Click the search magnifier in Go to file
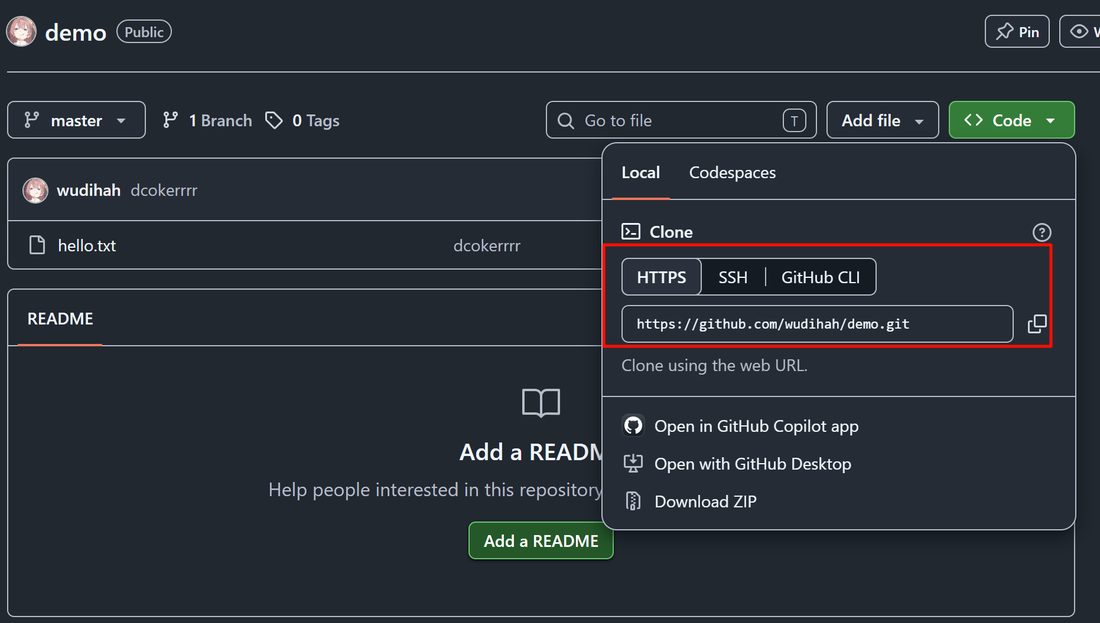Viewport: 1100px width, 623px height. (x=565, y=121)
